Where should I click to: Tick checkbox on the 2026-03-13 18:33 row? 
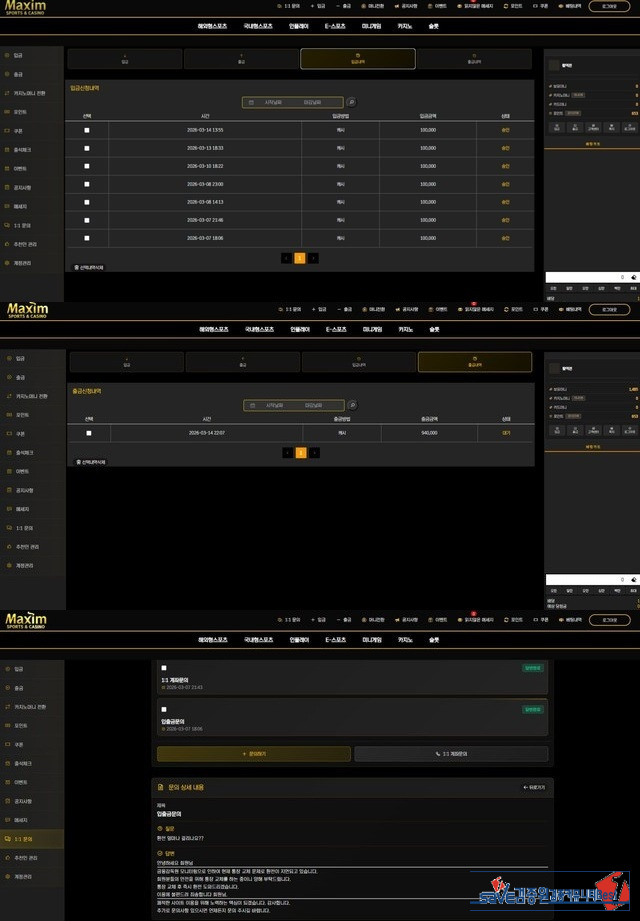(87, 149)
